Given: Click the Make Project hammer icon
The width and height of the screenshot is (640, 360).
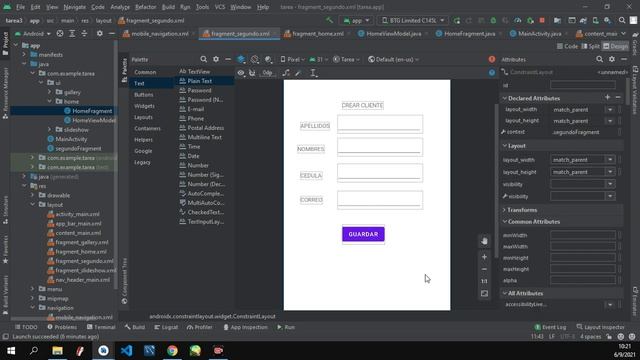Looking at the screenshot, I should [x=329, y=20].
